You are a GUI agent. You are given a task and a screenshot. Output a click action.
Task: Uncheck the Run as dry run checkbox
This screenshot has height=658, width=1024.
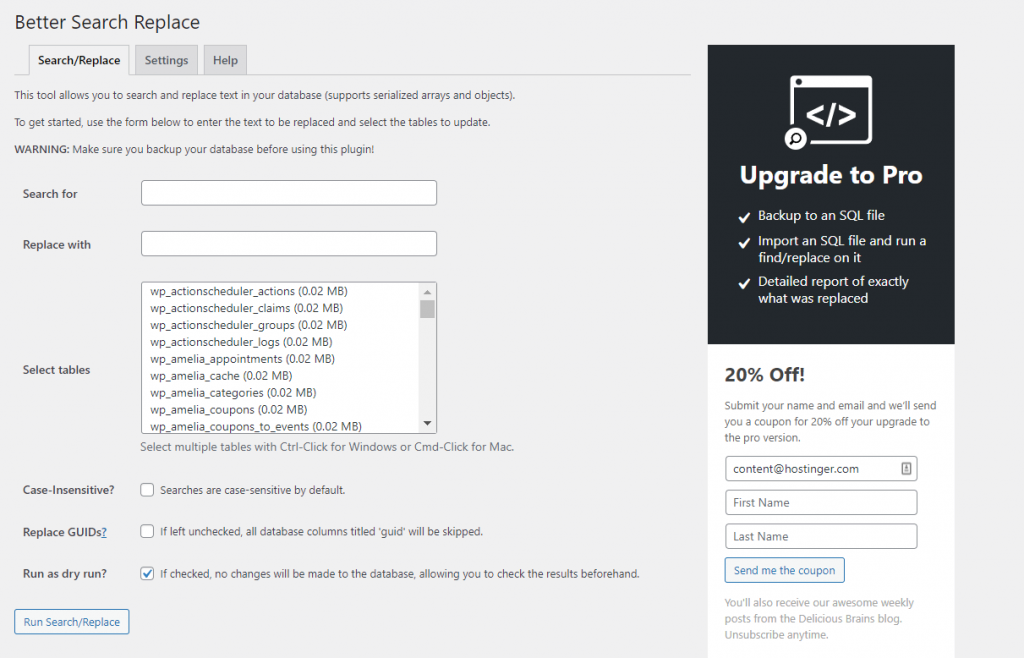click(x=147, y=573)
